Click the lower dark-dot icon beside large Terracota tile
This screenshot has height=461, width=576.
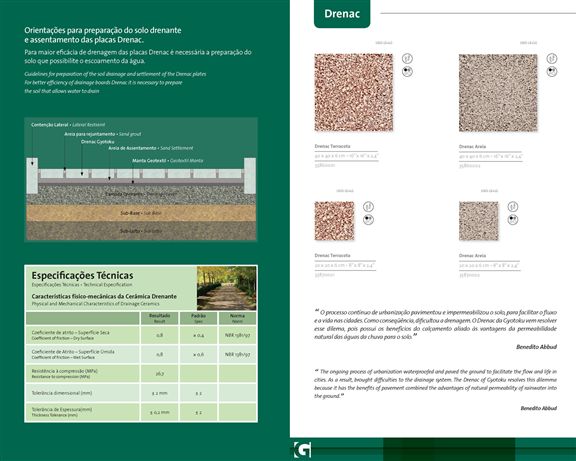click(407, 71)
